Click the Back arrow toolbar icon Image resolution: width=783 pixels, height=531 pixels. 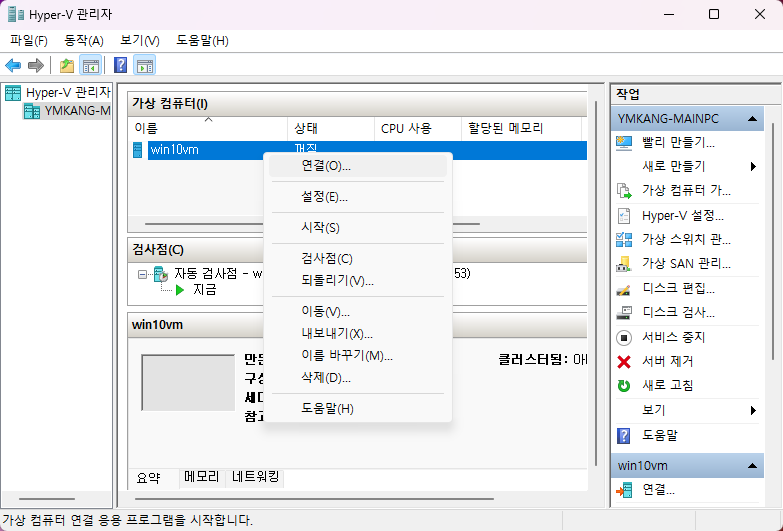pos(13,65)
